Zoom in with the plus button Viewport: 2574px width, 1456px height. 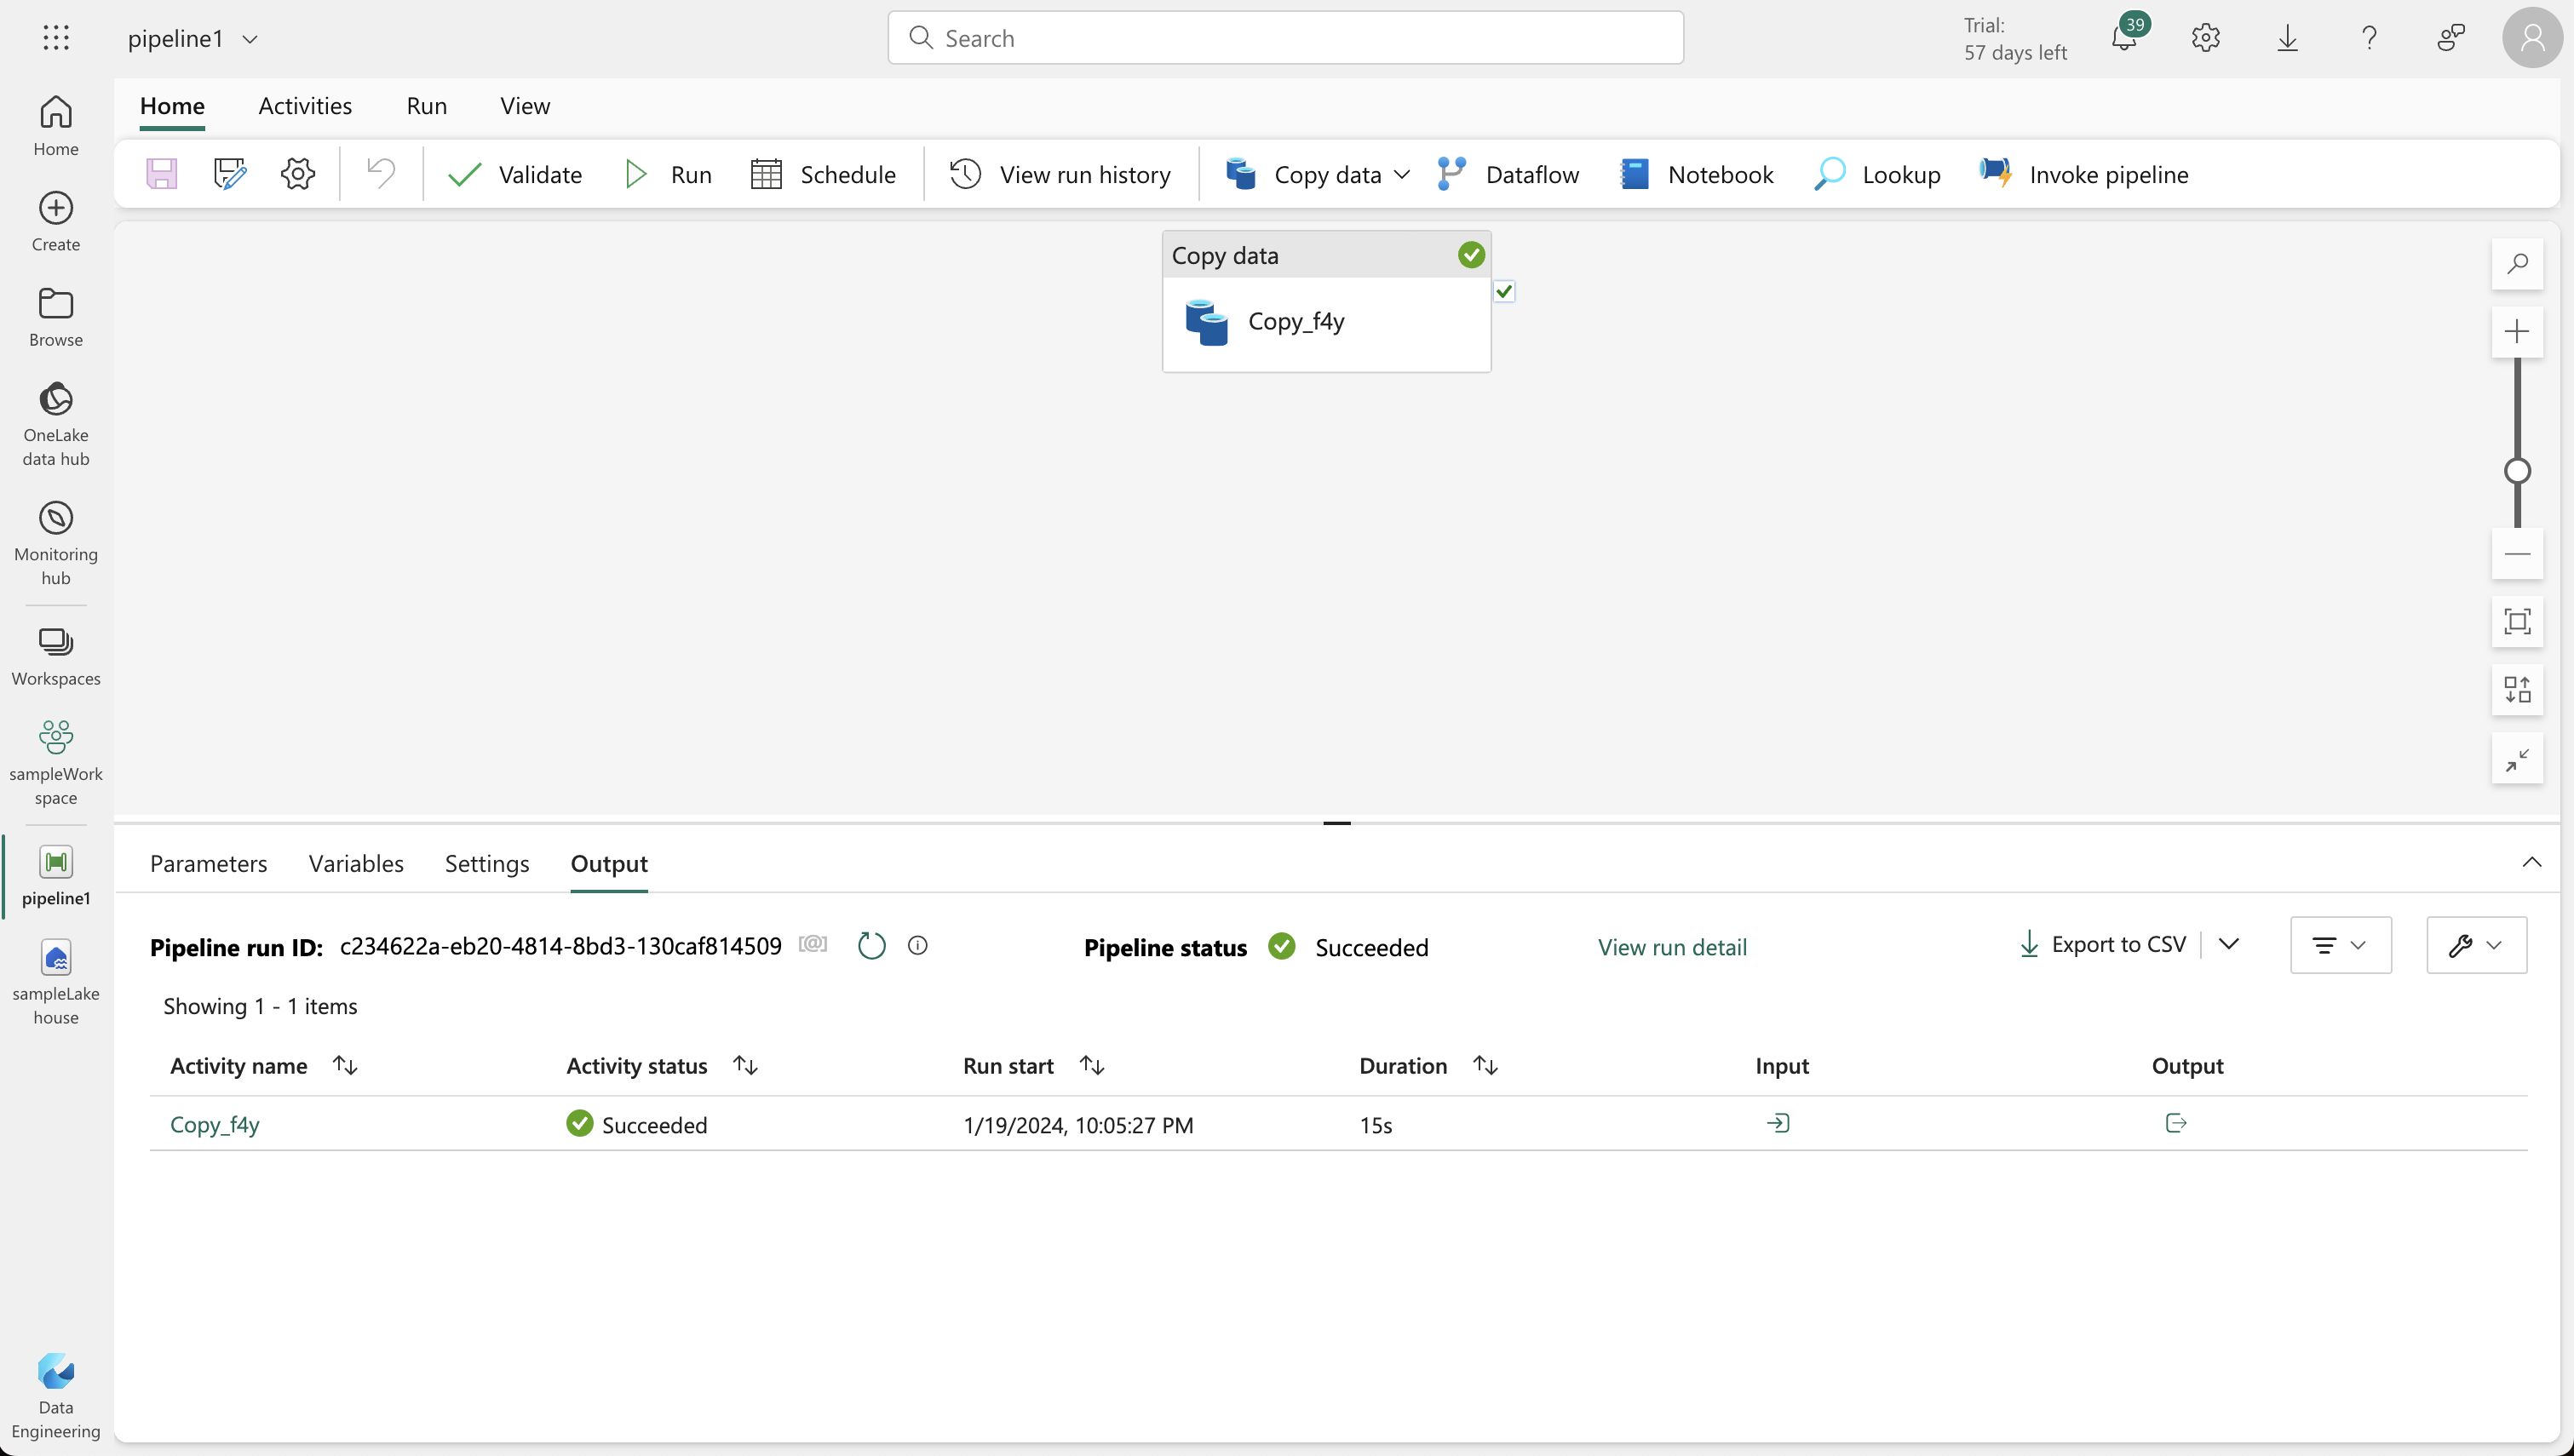point(2518,331)
